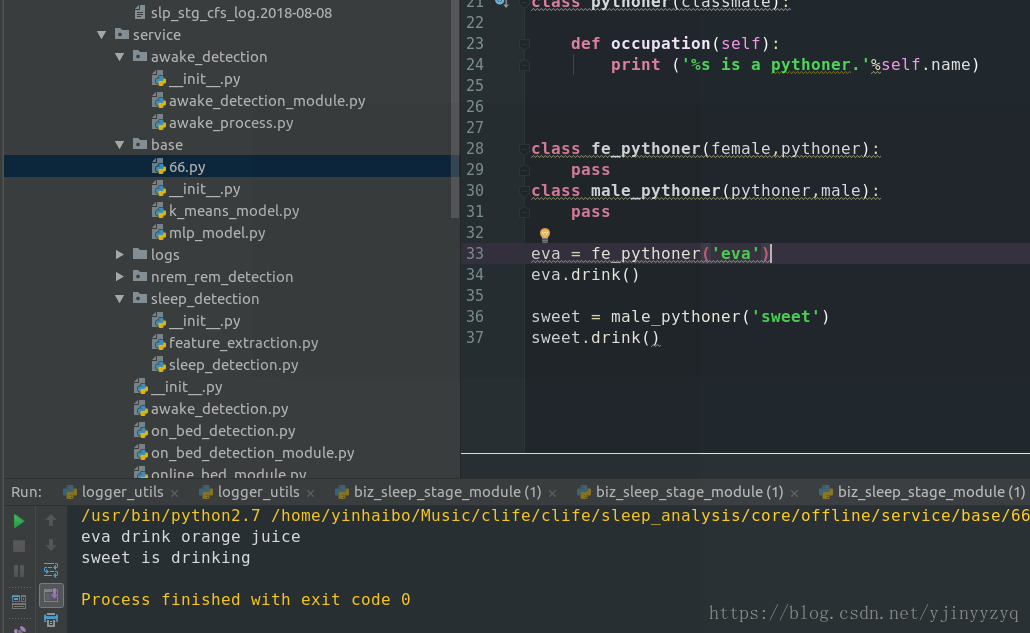Place cursor on eva.drink() line
Image resolution: width=1030 pixels, height=633 pixels.
pos(585,274)
